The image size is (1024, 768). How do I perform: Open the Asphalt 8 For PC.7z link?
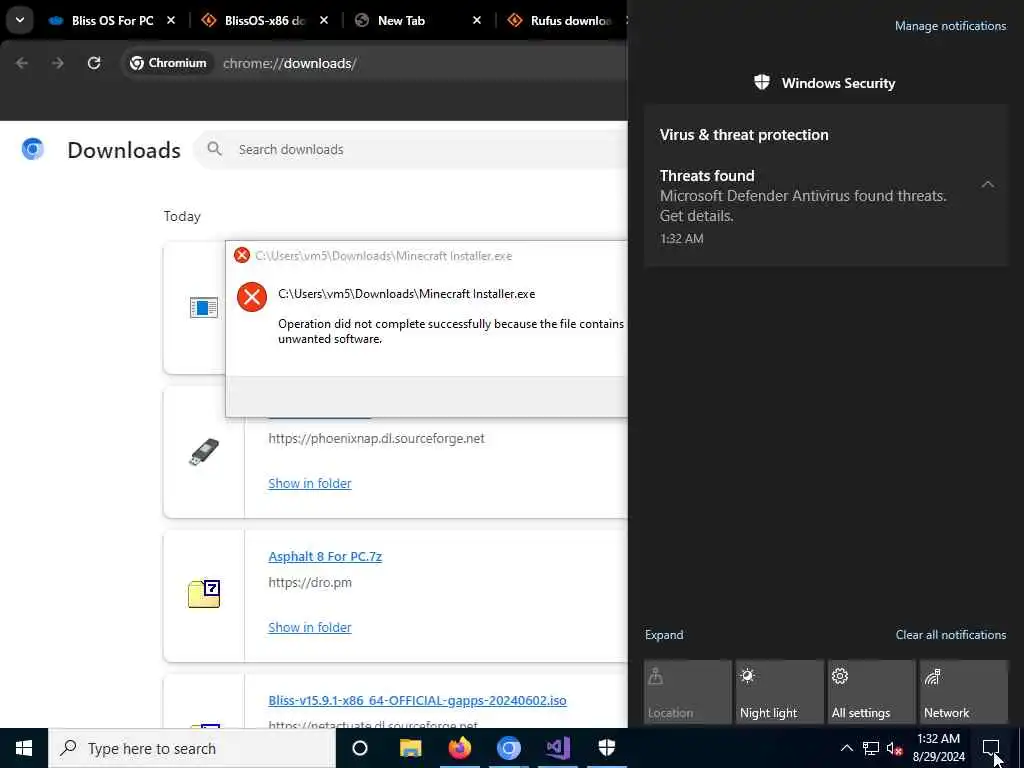coord(325,556)
